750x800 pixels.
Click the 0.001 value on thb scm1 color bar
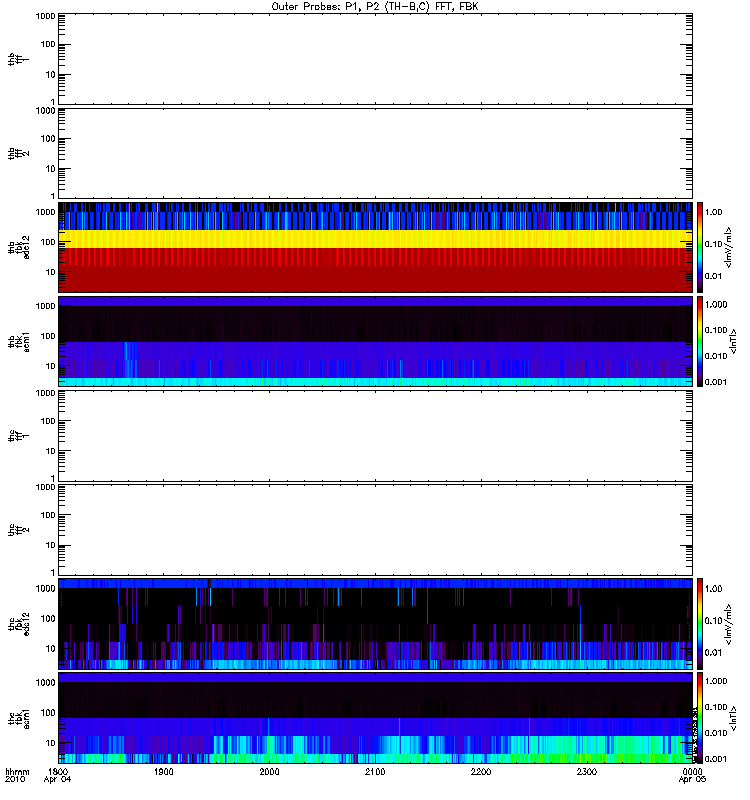pyautogui.click(x=716, y=382)
